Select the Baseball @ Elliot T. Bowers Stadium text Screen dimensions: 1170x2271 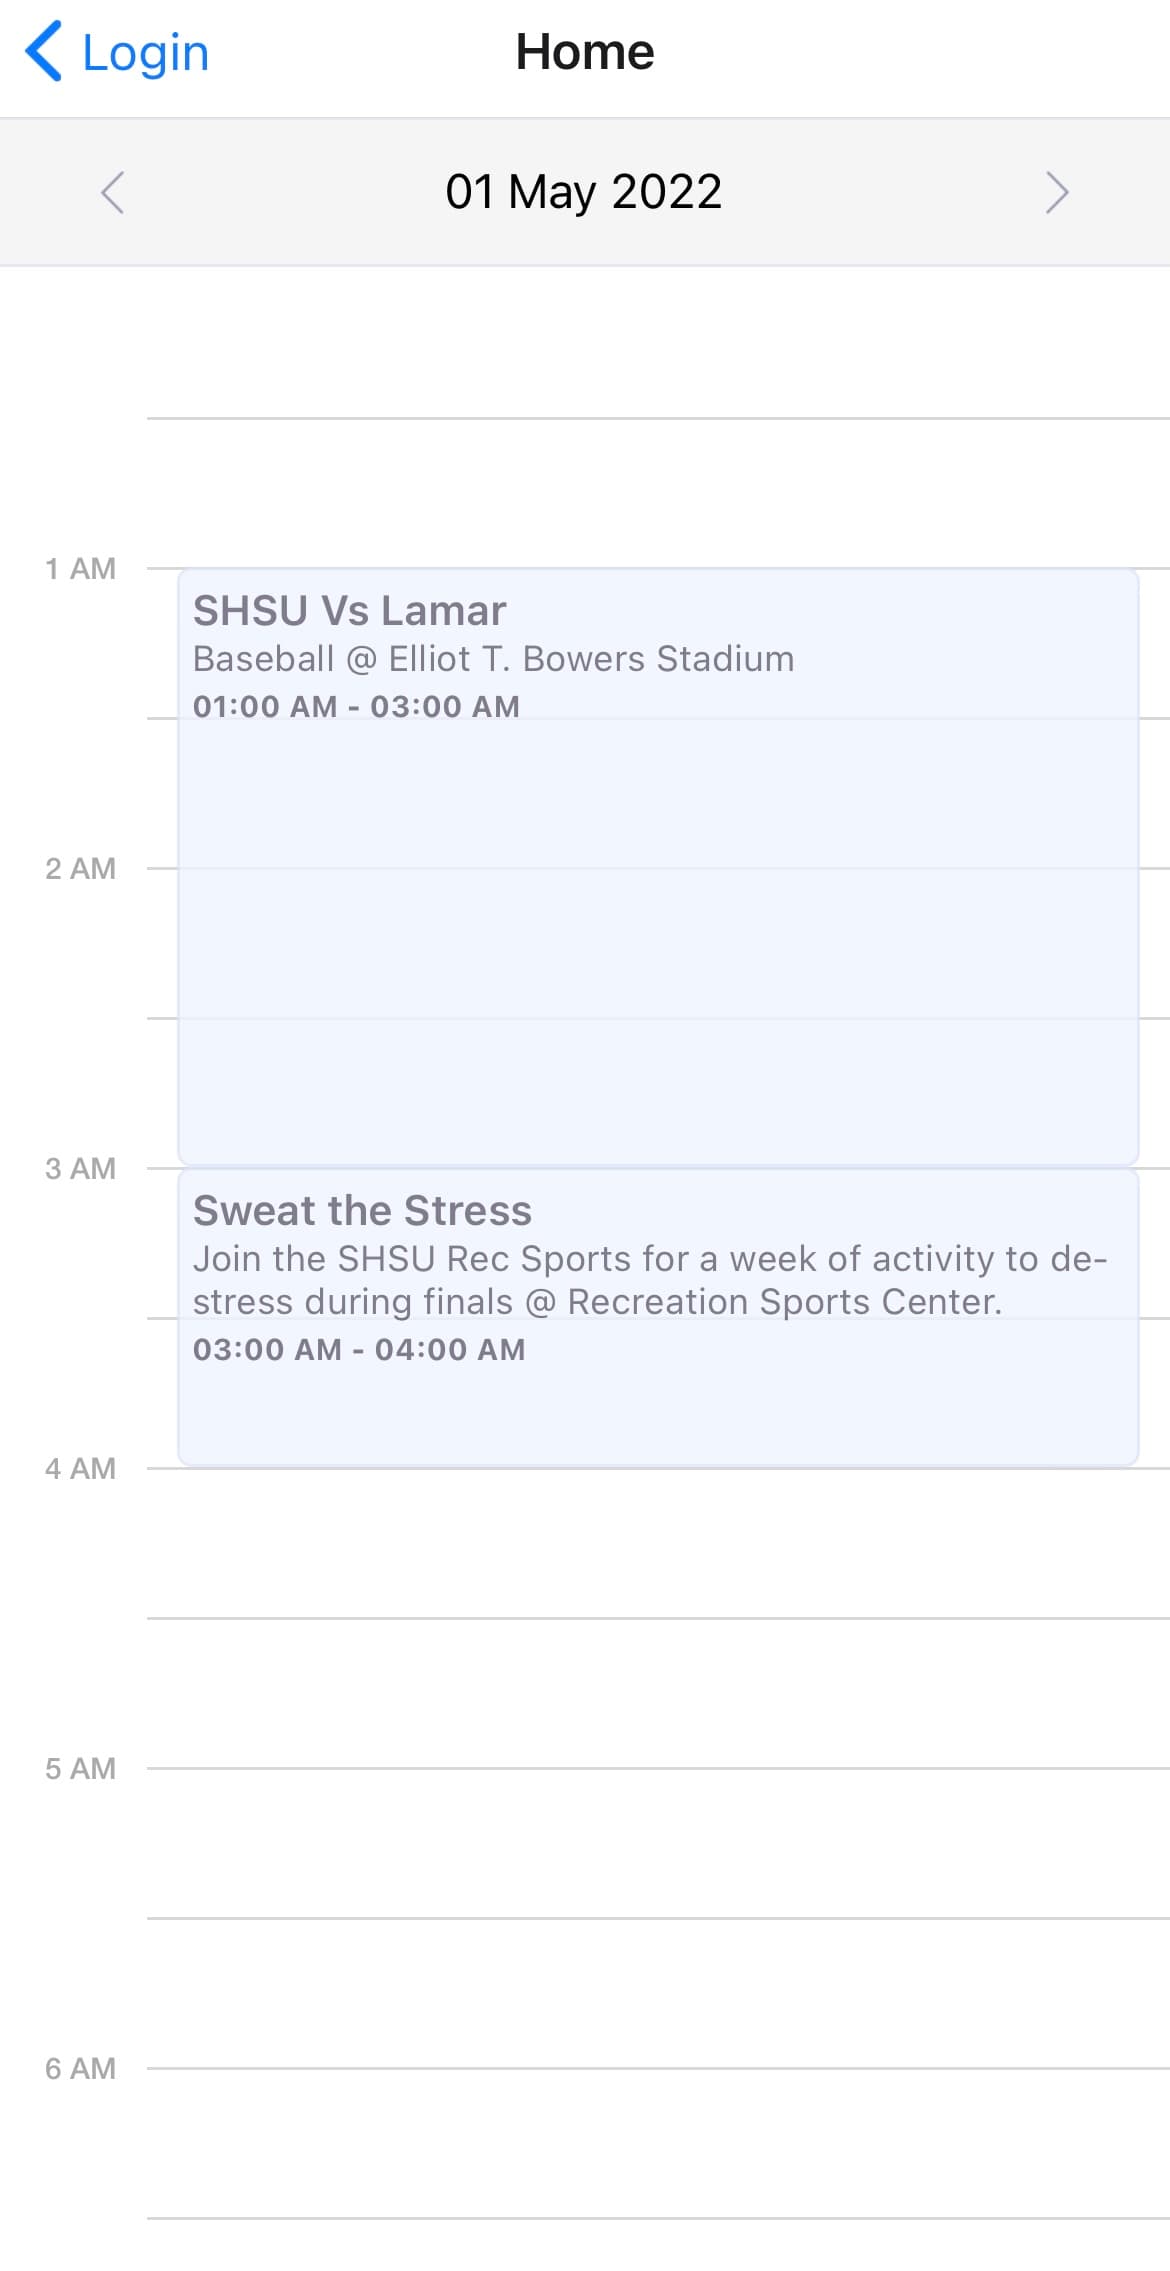point(494,659)
